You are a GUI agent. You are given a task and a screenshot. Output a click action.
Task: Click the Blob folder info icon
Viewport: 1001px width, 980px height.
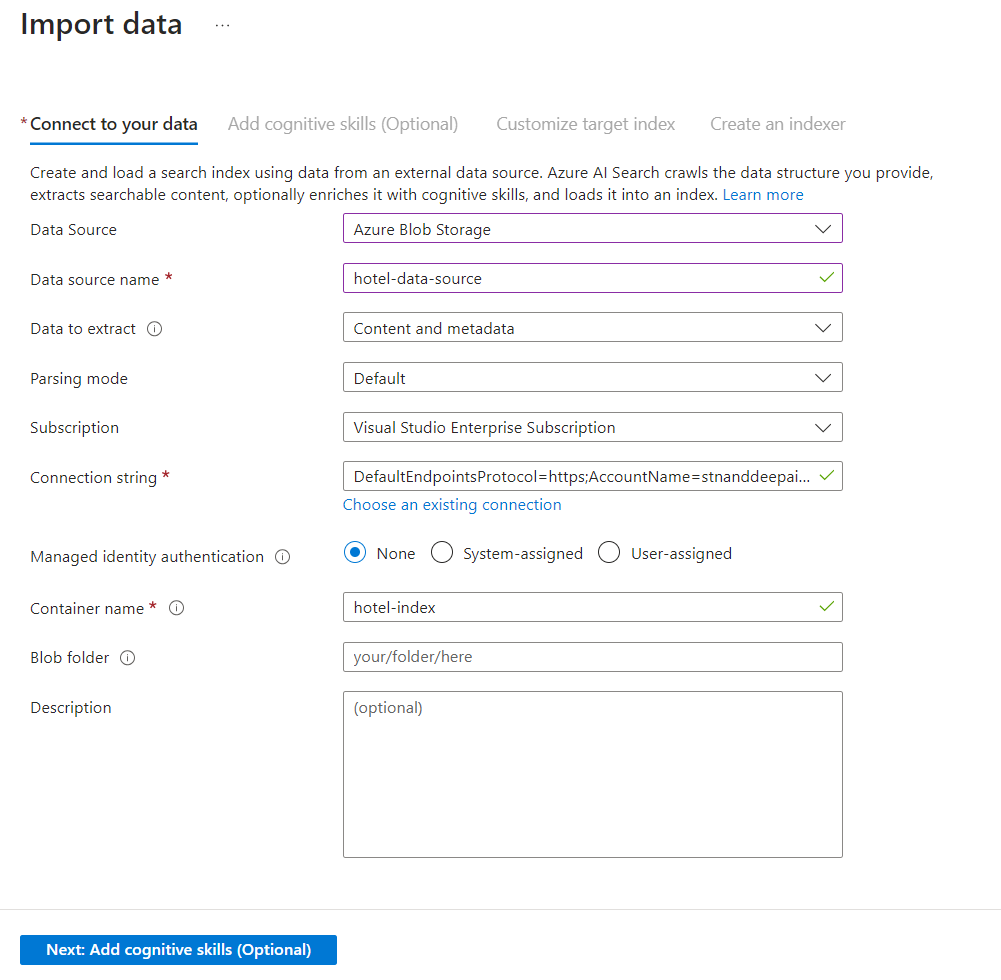click(x=128, y=658)
